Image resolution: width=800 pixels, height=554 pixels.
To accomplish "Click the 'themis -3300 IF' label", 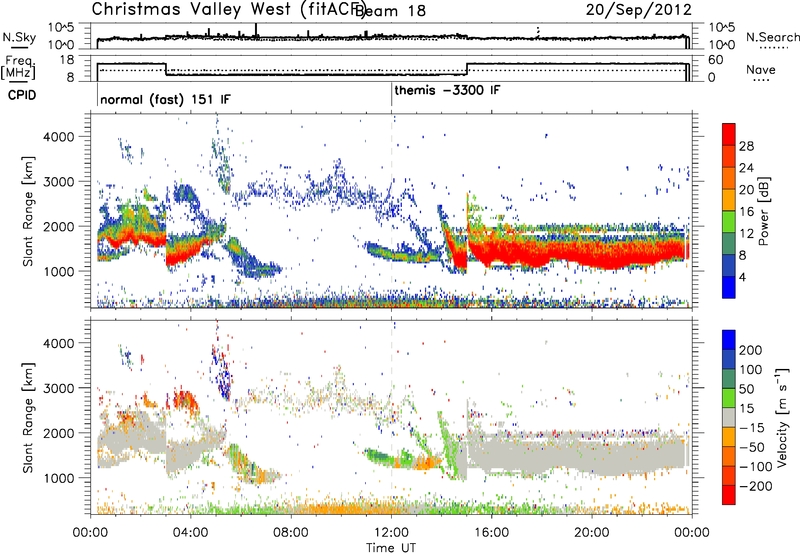I will [447, 91].
